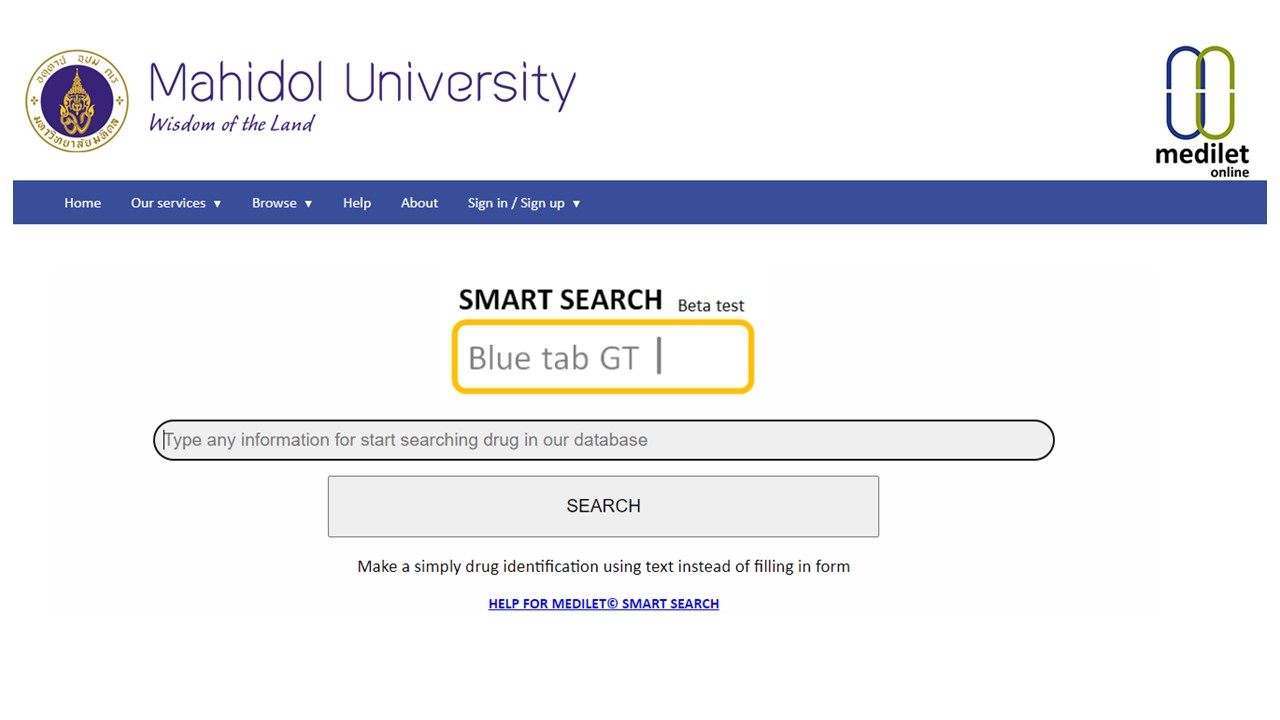Open the Help menu item
Image resolution: width=1280 pixels, height=720 pixels.
coord(356,203)
